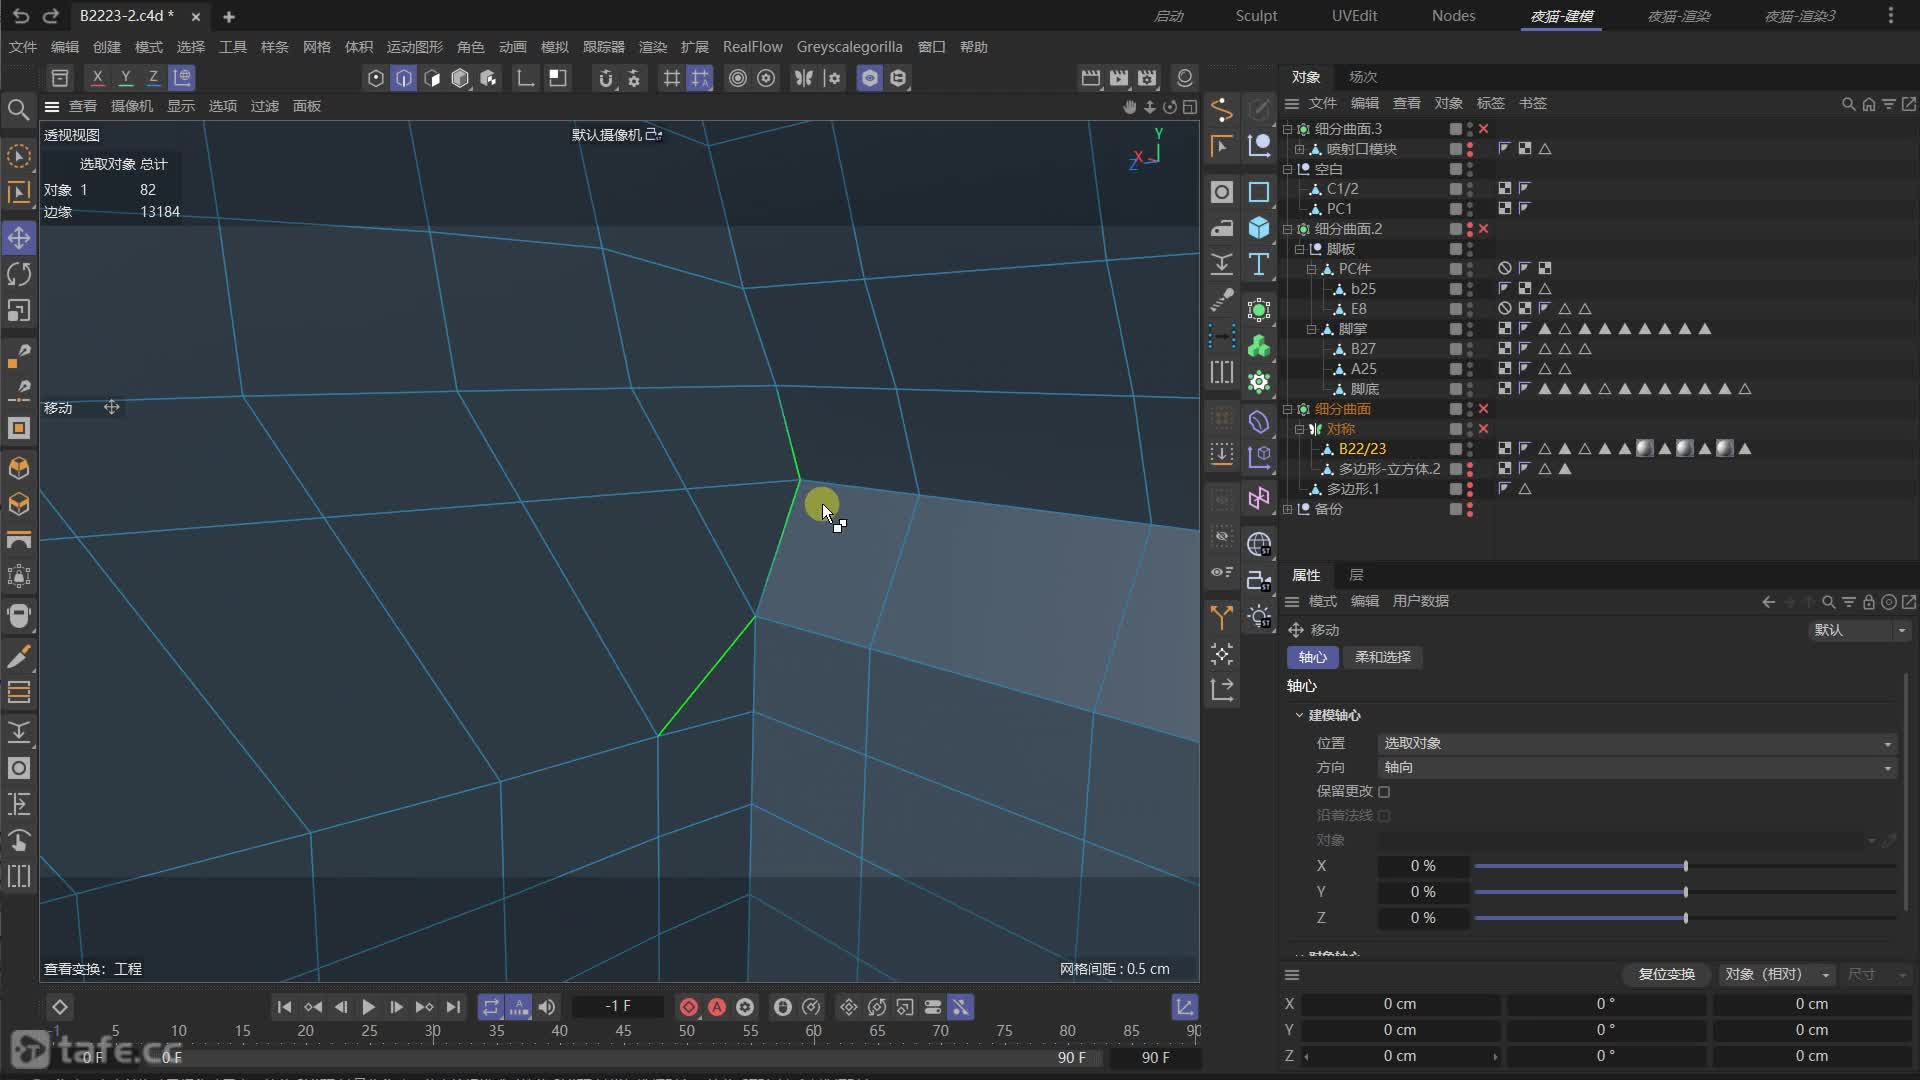Select the Scale tool in left toolbar
Screen dimensions: 1920x1080
19,311
